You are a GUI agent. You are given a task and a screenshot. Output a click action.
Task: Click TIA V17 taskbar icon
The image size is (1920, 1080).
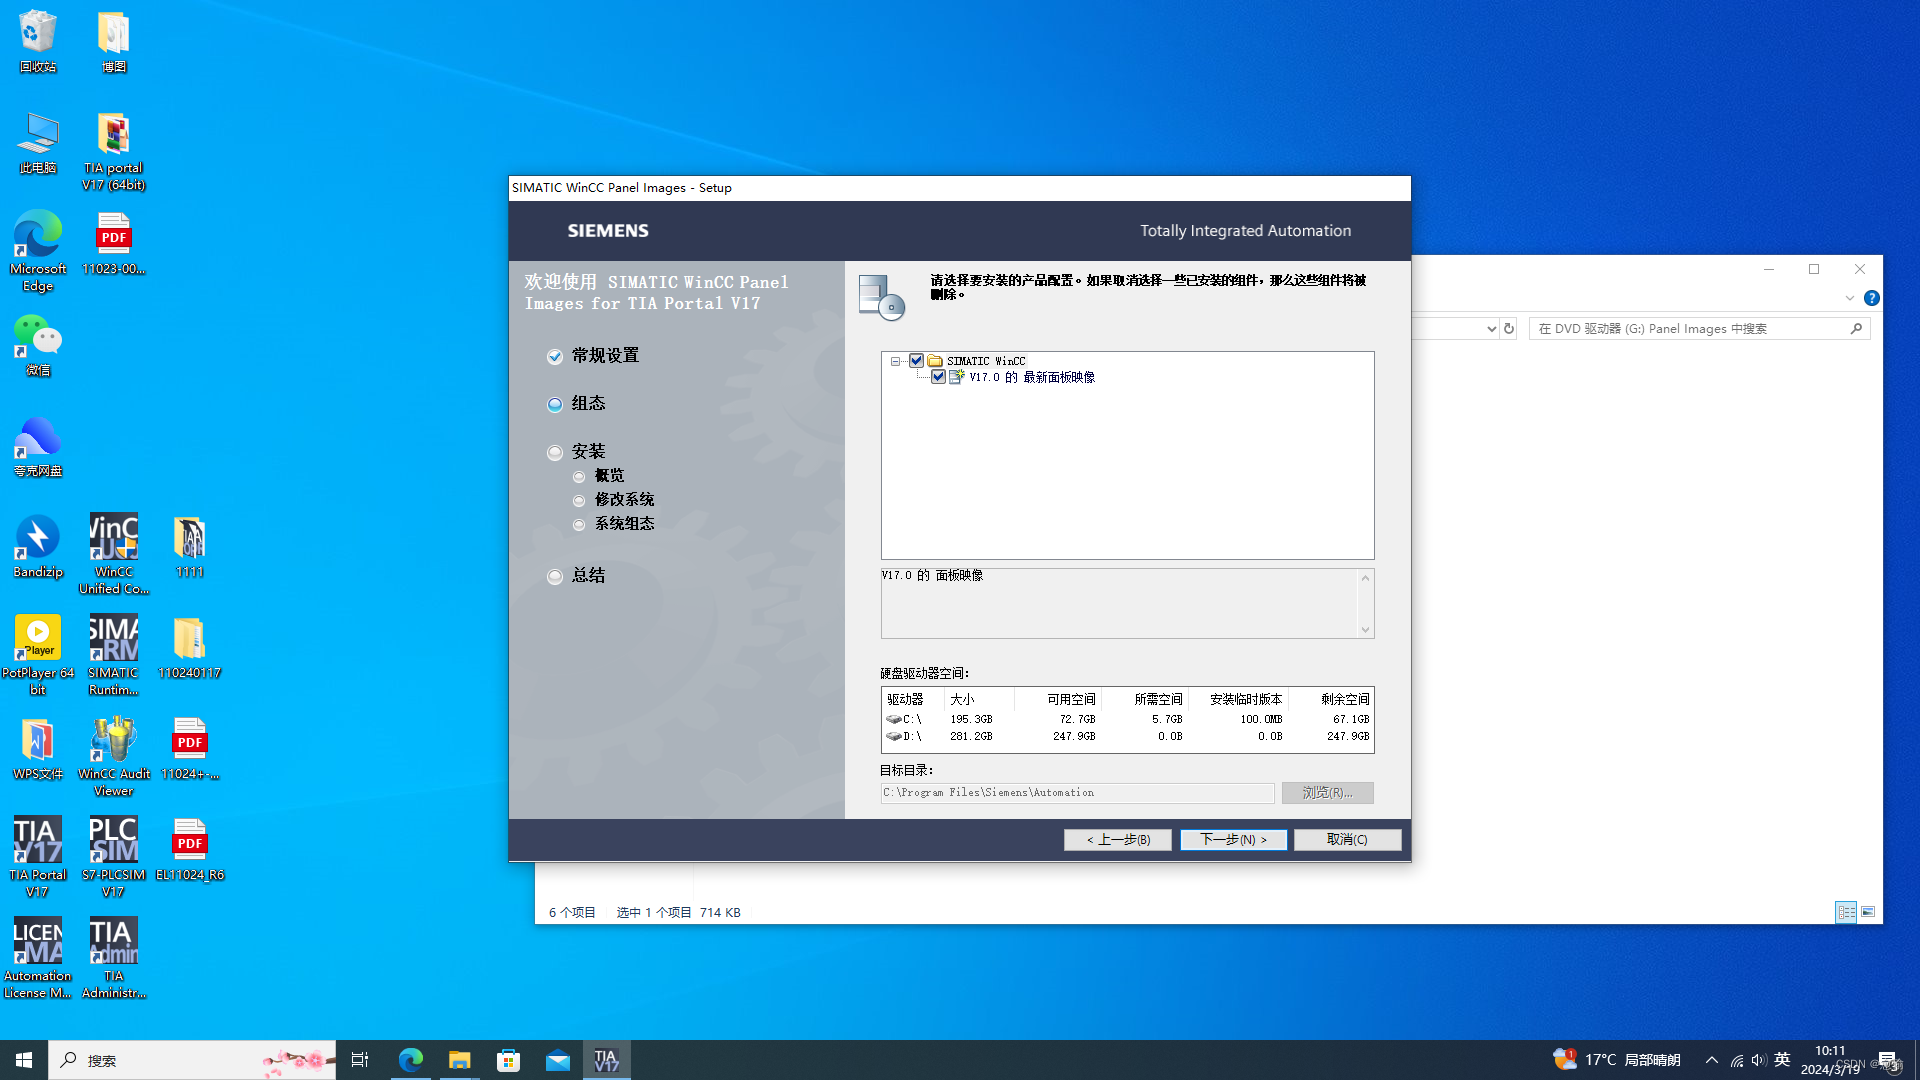(606, 1060)
